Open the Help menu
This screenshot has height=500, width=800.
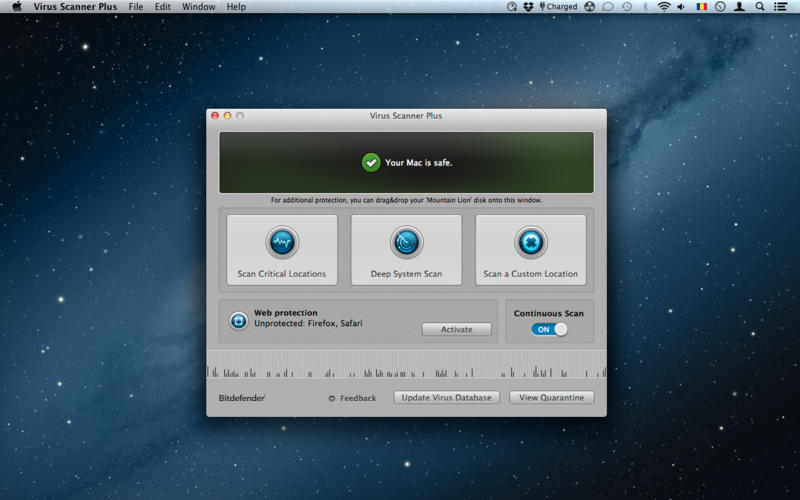236,7
